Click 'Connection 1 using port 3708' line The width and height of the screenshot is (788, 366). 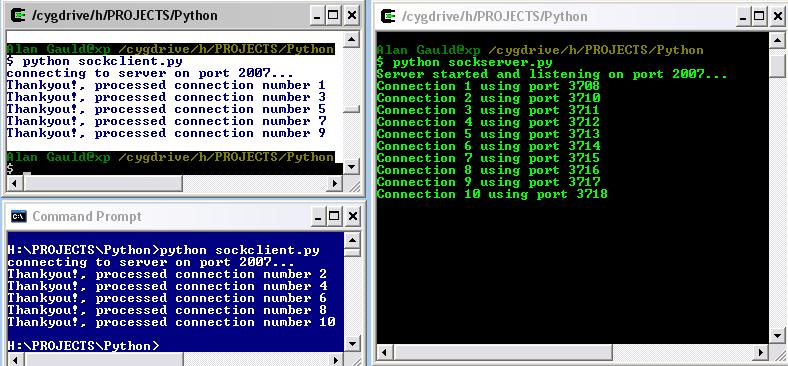pos(488,86)
